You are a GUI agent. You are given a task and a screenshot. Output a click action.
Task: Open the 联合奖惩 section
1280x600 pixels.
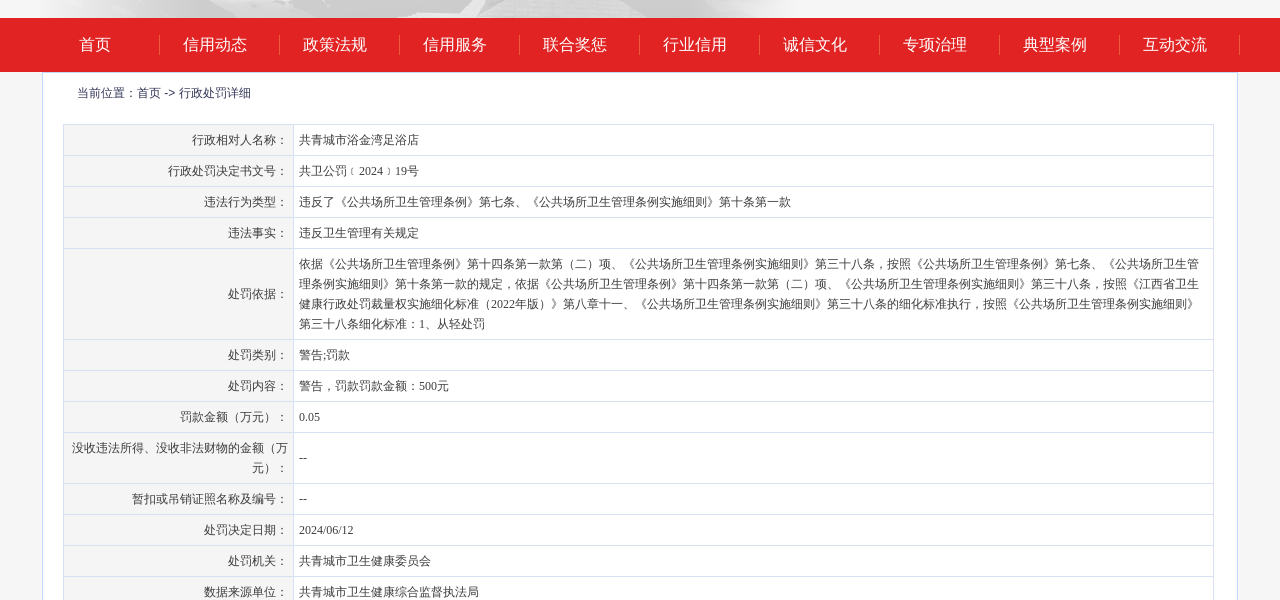[575, 45]
